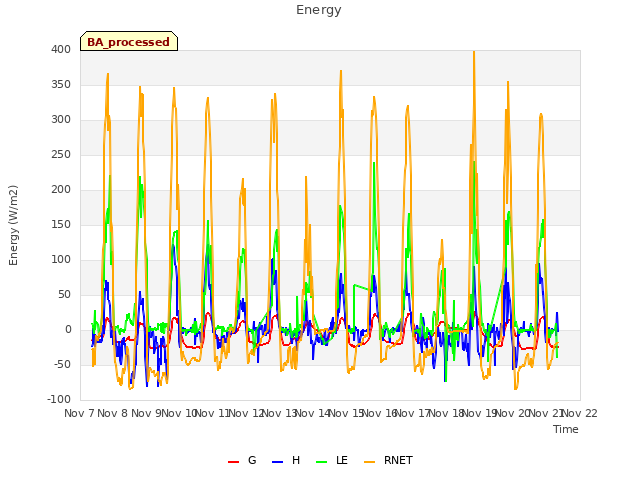Click the x-axis label 'Time'
The height and width of the screenshot is (480, 640).
566,429
